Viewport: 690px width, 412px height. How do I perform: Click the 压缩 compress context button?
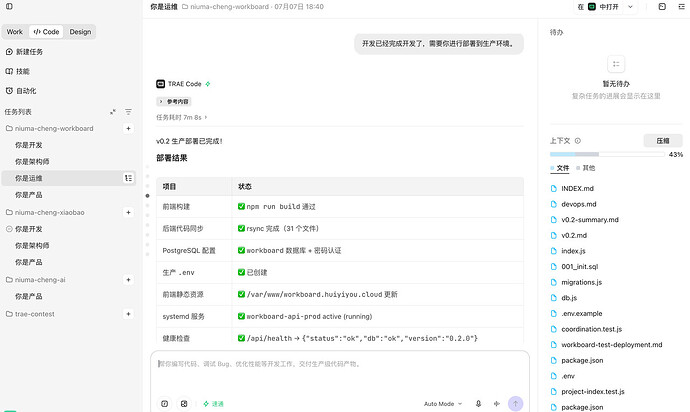[x=663, y=141]
